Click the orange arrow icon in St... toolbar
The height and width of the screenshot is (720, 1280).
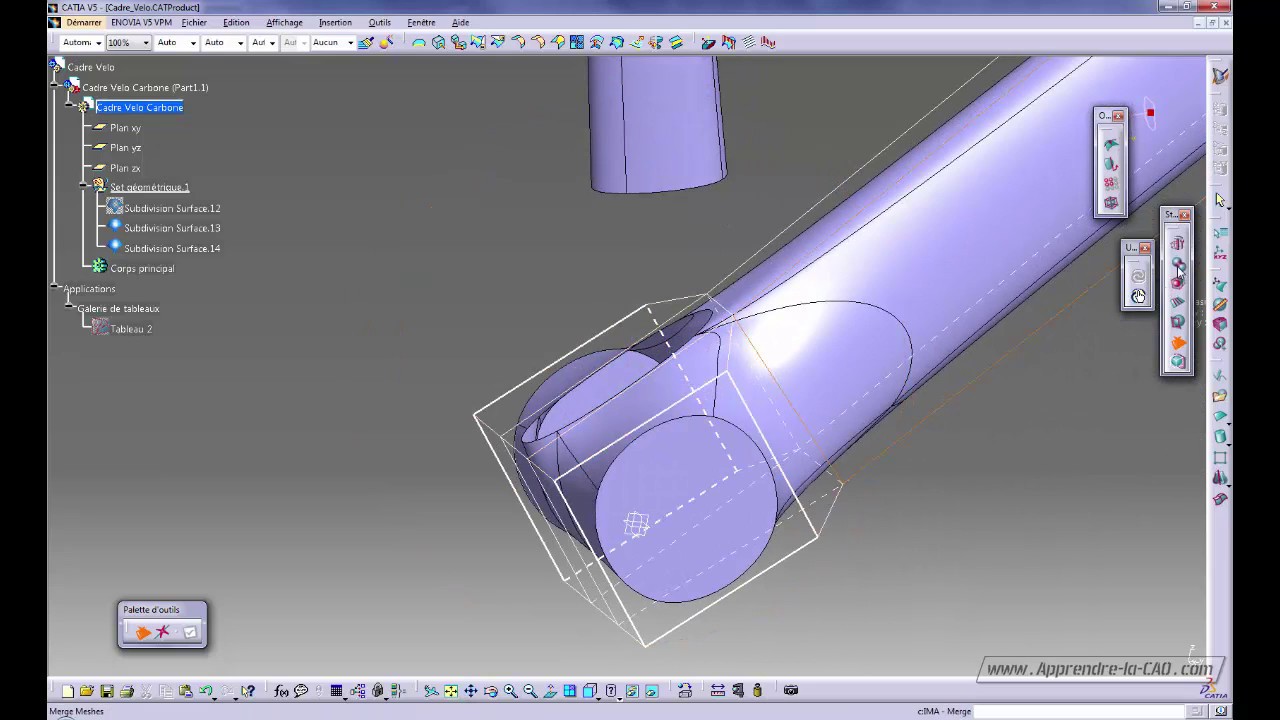pos(1178,343)
